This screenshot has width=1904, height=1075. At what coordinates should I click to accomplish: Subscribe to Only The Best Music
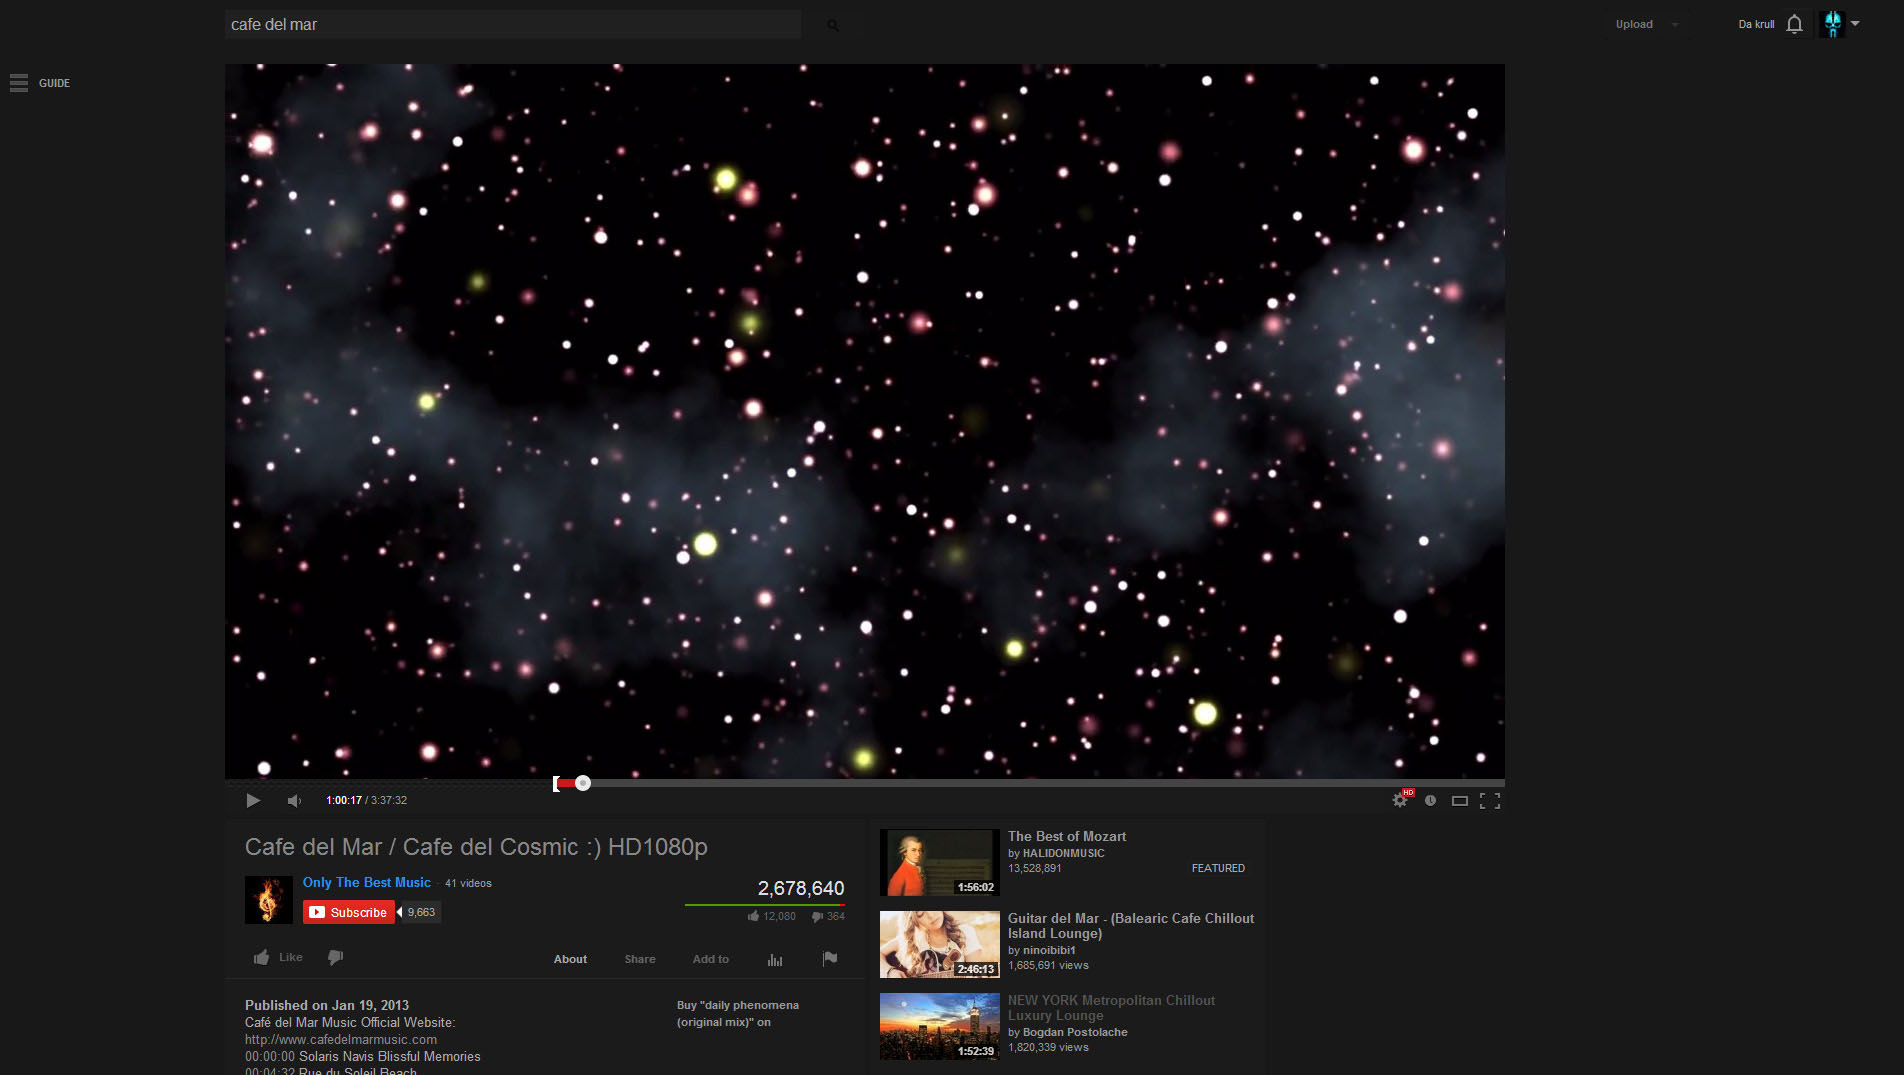[348, 911]
